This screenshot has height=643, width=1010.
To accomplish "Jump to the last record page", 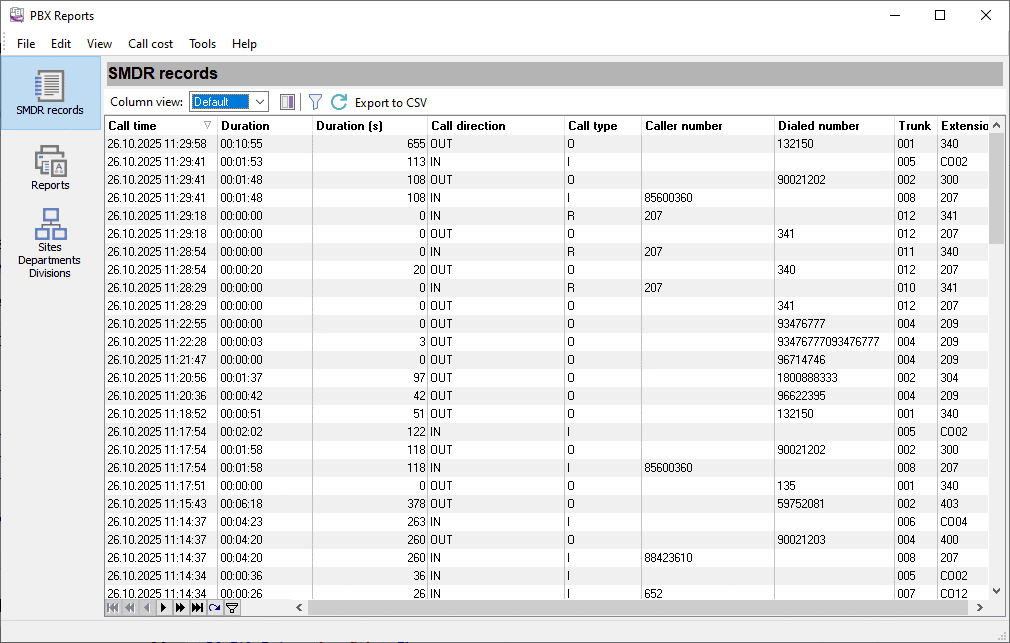I will (195, 607).
